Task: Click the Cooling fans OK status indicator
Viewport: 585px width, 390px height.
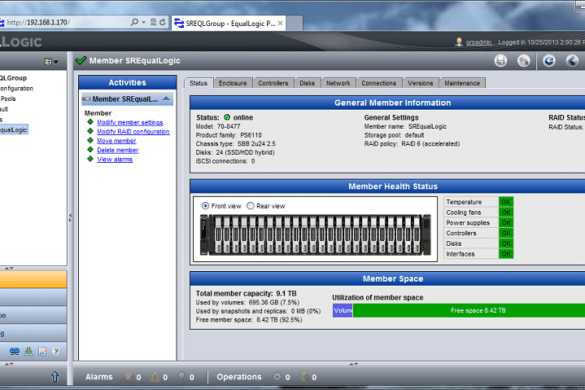Action: pos(506,212)
